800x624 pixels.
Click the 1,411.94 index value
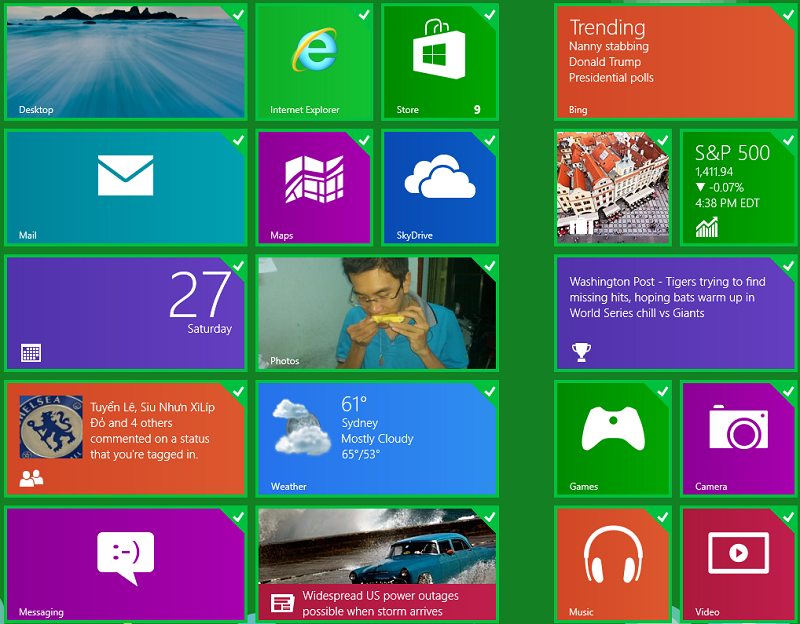point(714,172)
